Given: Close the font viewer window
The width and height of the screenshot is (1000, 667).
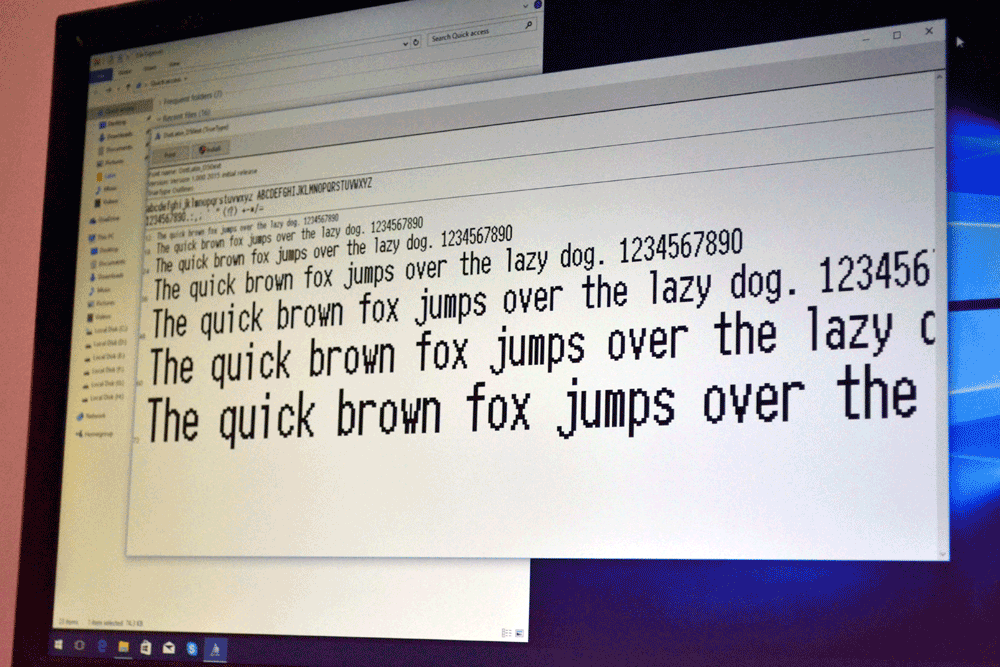Looking at the screenshot, I should tap(929, 31).
